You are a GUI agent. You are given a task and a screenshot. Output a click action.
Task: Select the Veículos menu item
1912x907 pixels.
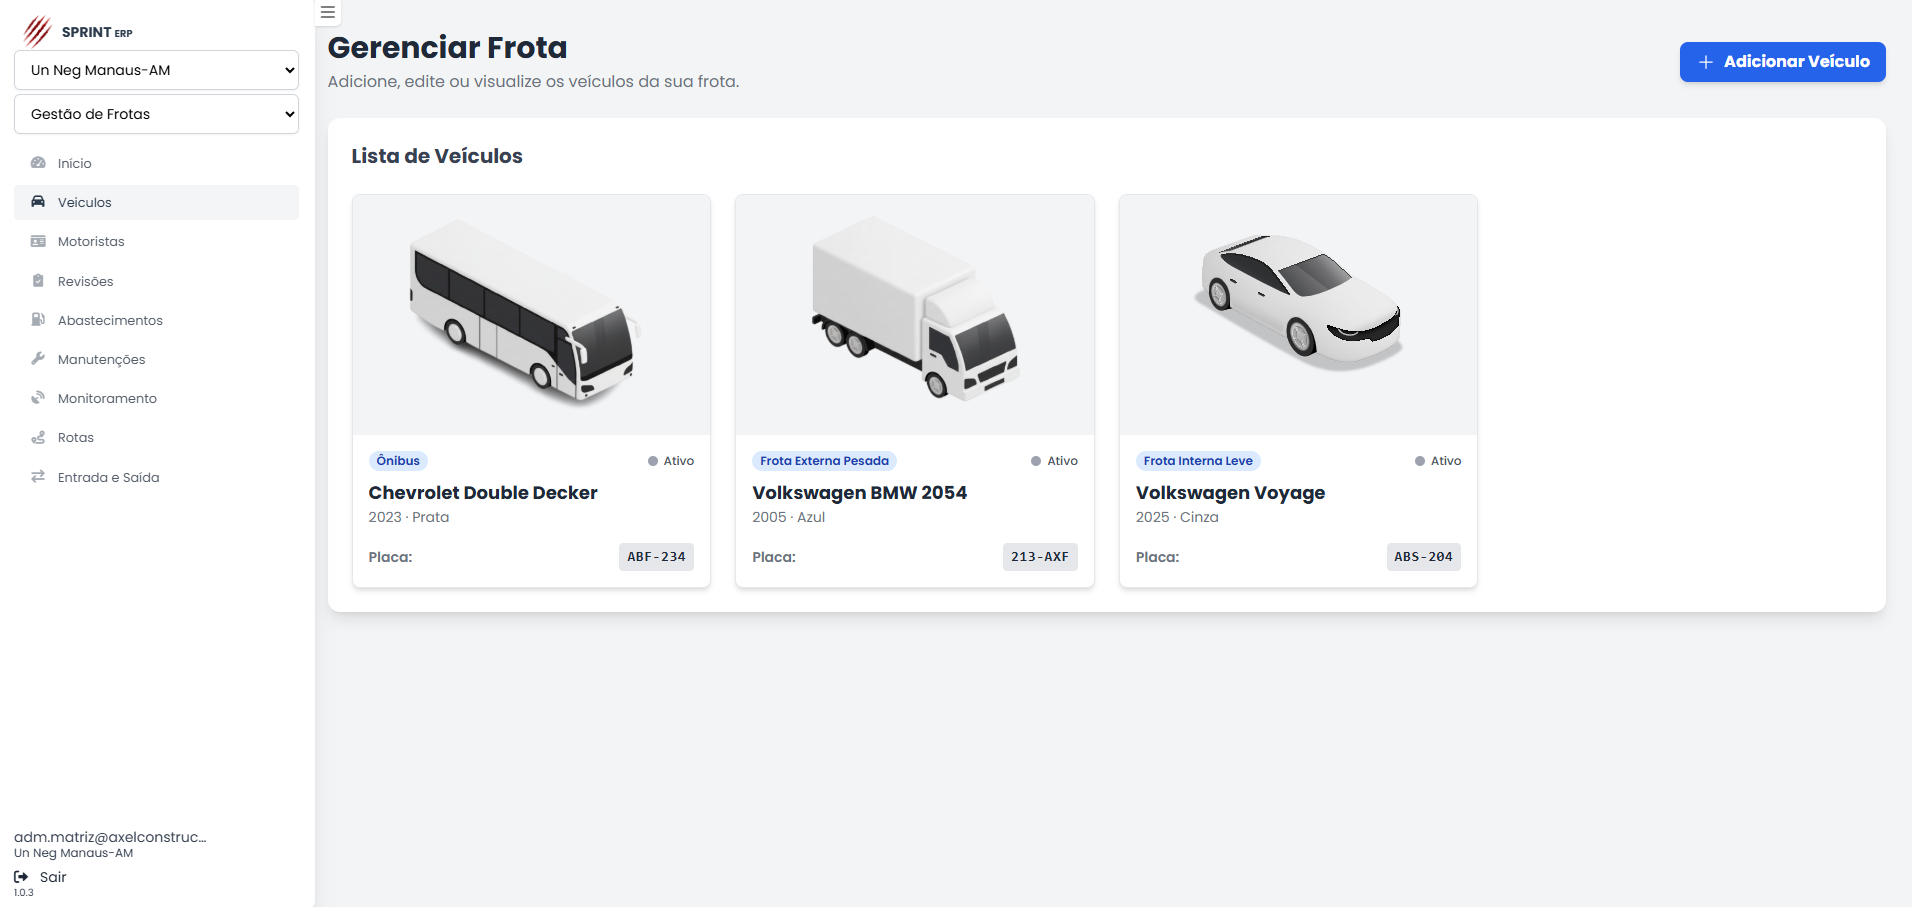point(85,202)
